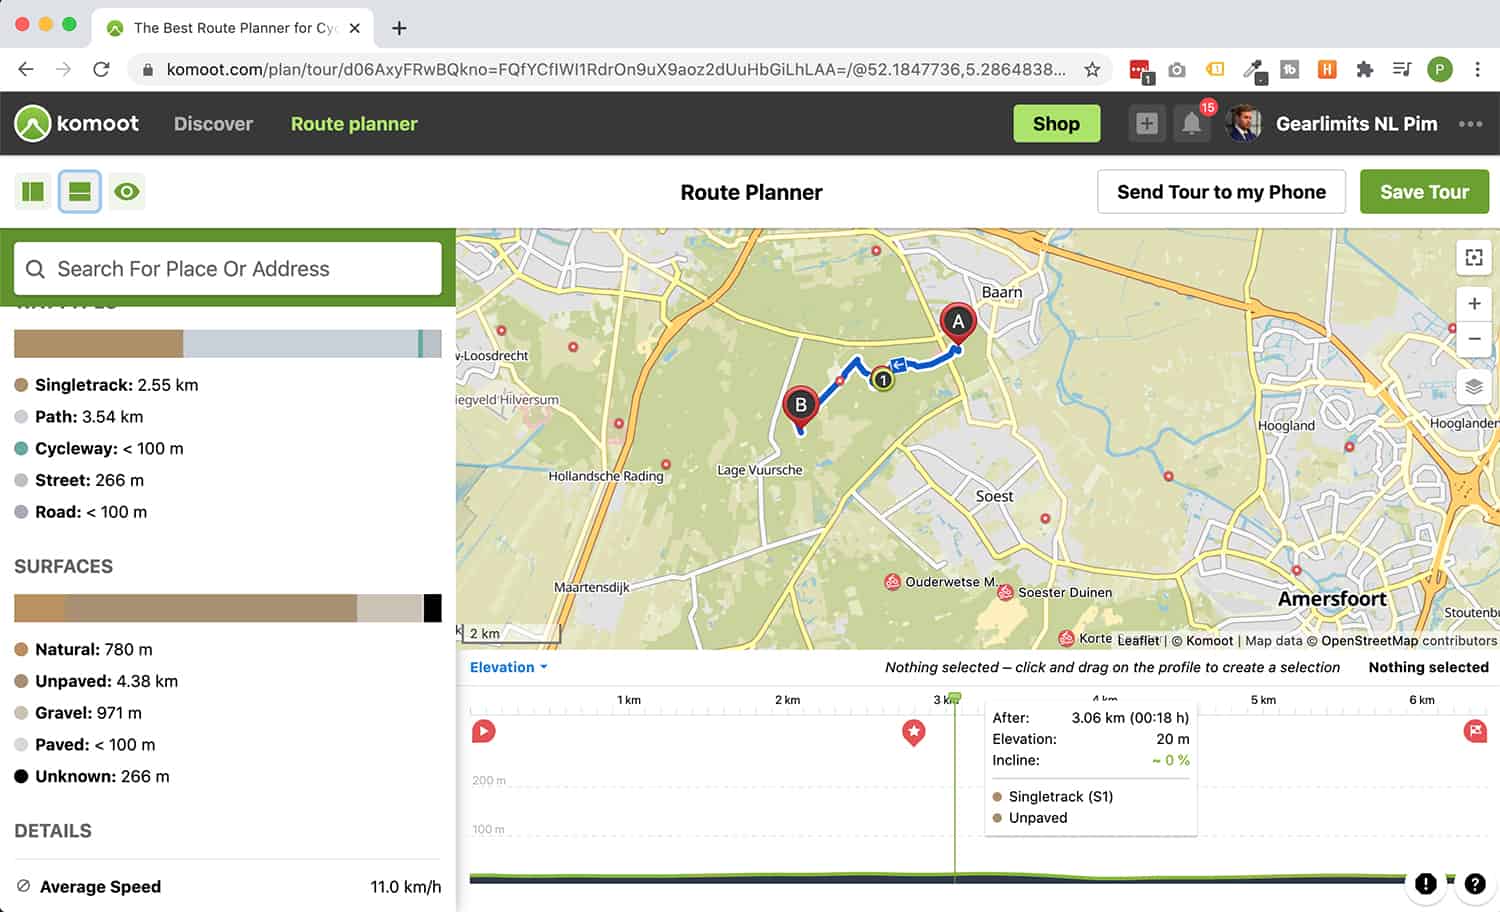The image size is (1500, 912).
Task: Open the three-dots more menu in the header
Action: click(1470, 124)
